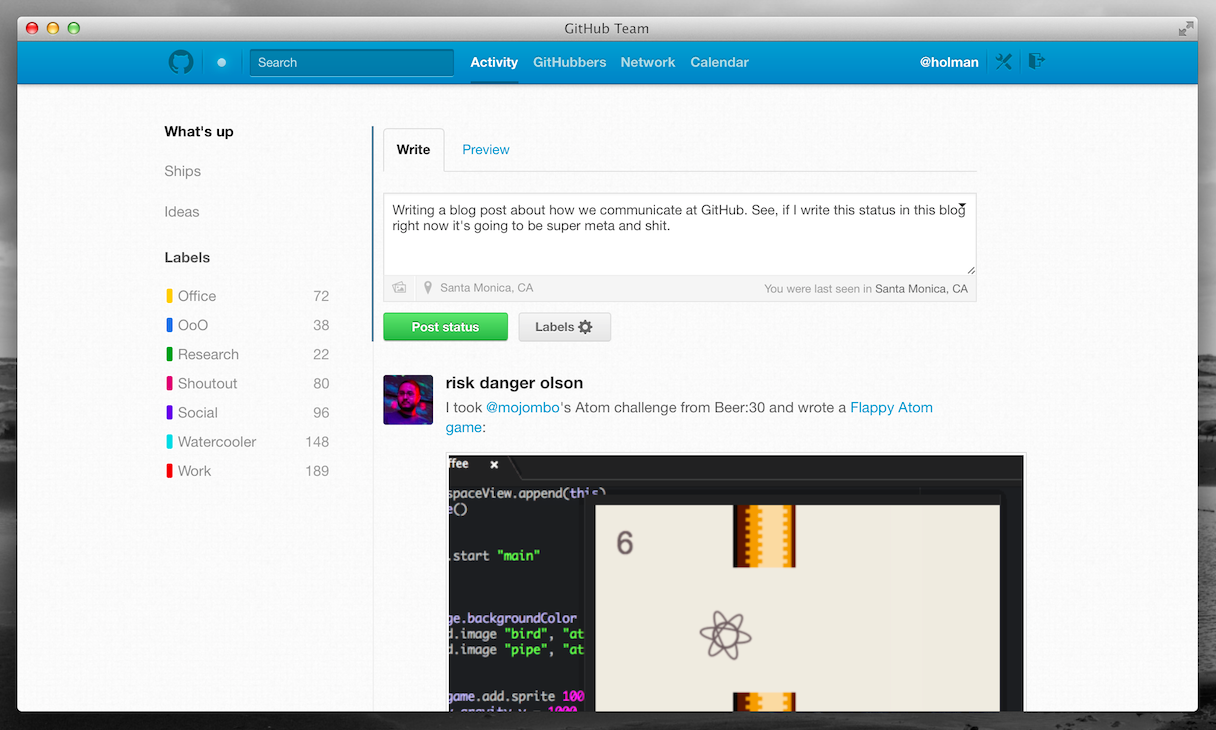
Task: Select the Write tab
Action: point(413,149)
